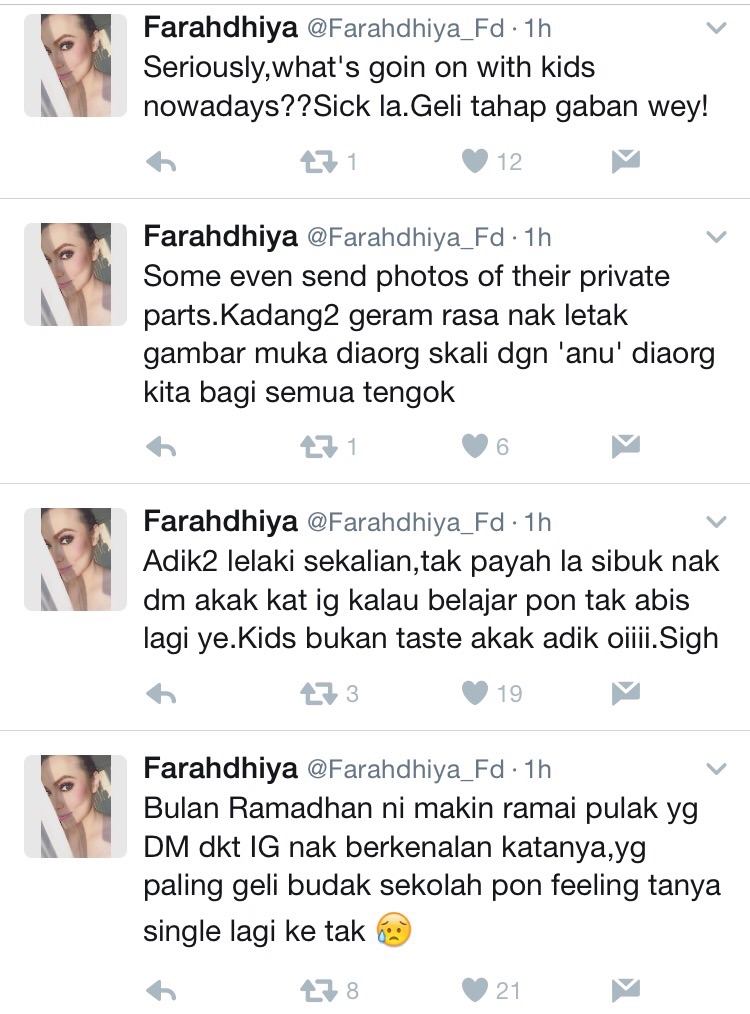Viewport: 750px width, 1014px height.
Task: Share 'Some even send photos' tweet via message
Action: click(x=625, y=446)
